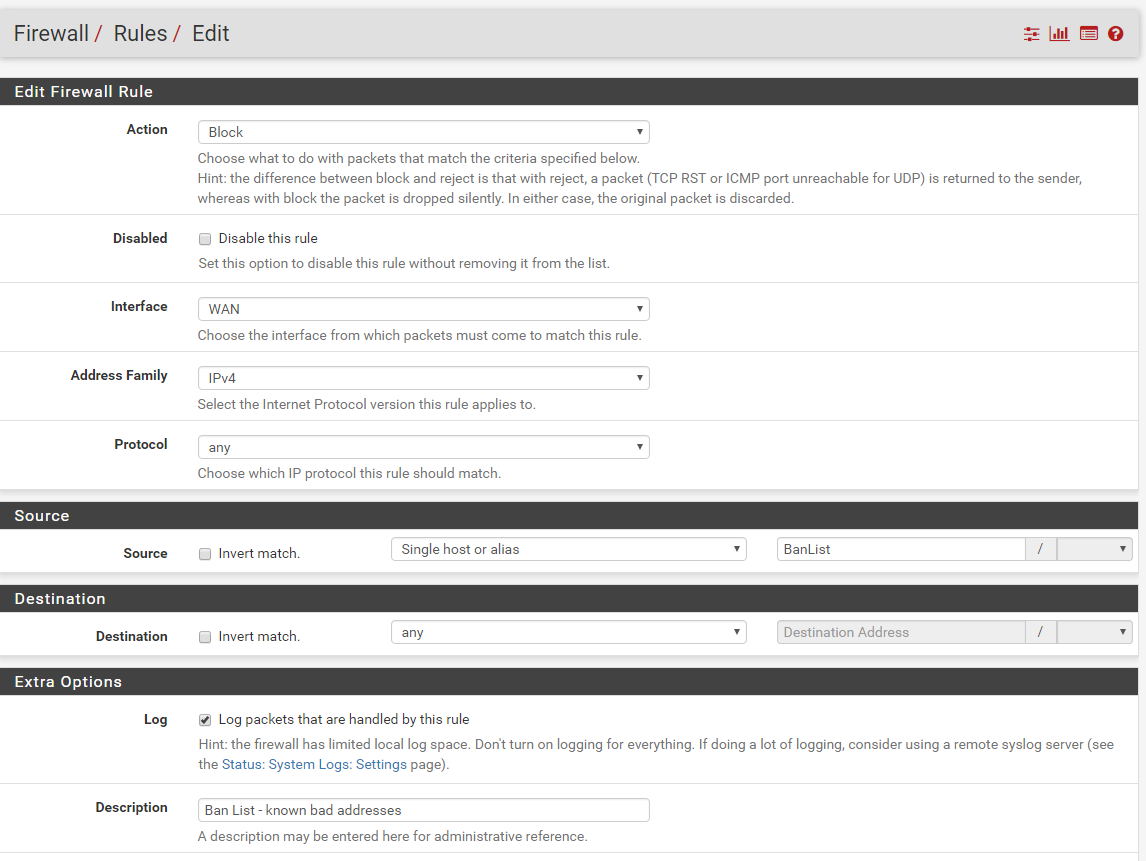The height and width of the screenshot is (861, 1146).
Task: Open the Destination type dropdown 'any'
Action: point(568,632)
